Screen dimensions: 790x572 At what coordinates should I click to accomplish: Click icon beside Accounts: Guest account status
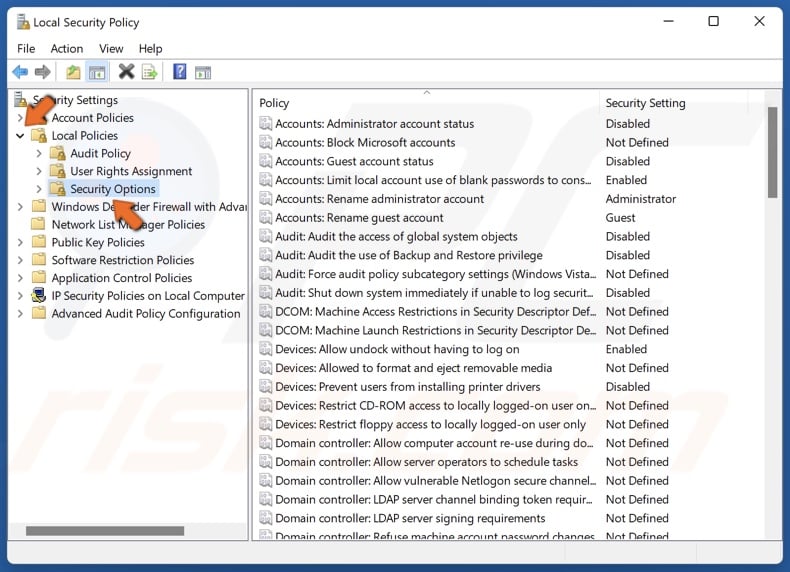pos(266,161)
